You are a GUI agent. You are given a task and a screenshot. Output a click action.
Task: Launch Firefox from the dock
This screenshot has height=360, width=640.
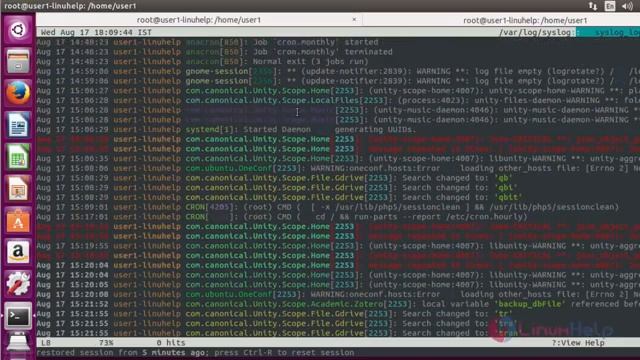click(18, 93)
